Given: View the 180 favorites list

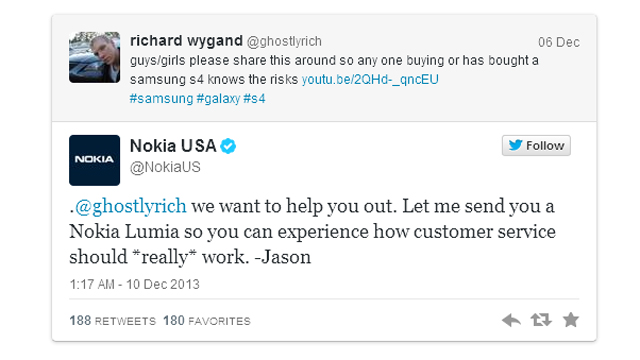Looking at the screenshot, I should pos(207,321).
